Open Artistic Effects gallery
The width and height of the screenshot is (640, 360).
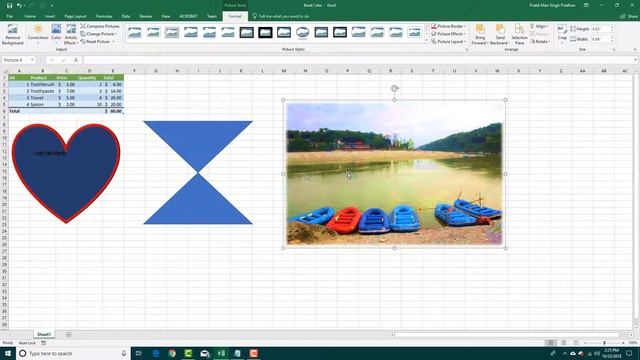pos(71,34)
